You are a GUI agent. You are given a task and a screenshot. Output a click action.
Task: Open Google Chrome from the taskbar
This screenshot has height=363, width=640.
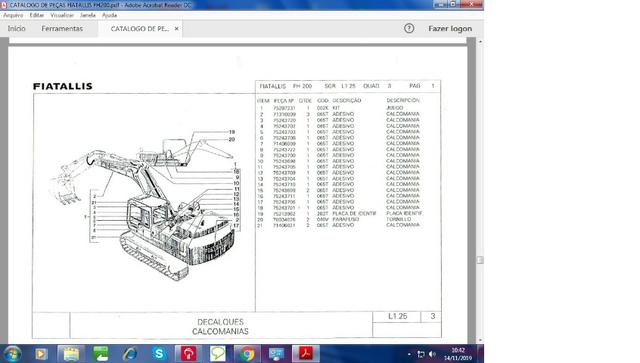(247, 354)
